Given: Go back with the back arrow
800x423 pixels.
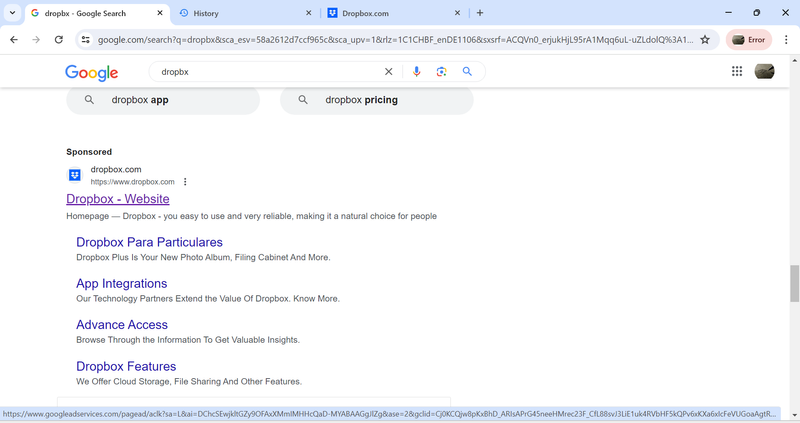Looking at the screenshot, I should [14, 40].
